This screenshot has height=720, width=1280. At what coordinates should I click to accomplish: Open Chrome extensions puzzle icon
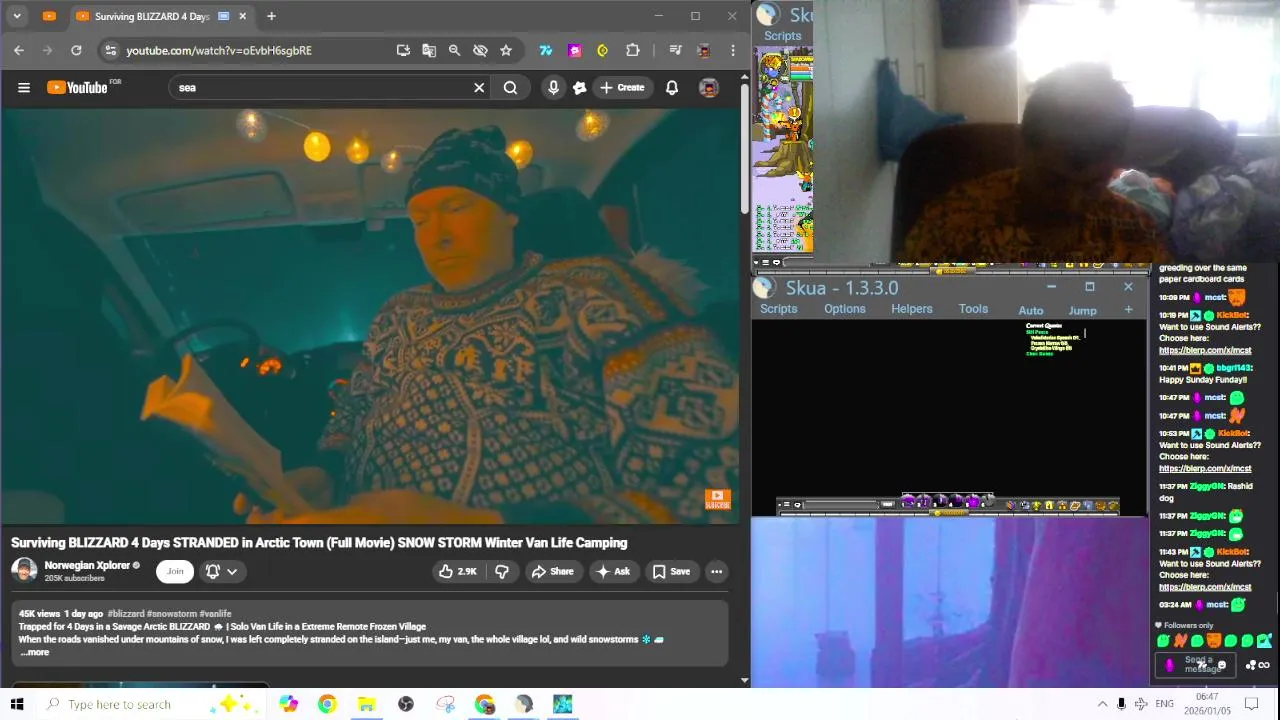click(632, 50)
